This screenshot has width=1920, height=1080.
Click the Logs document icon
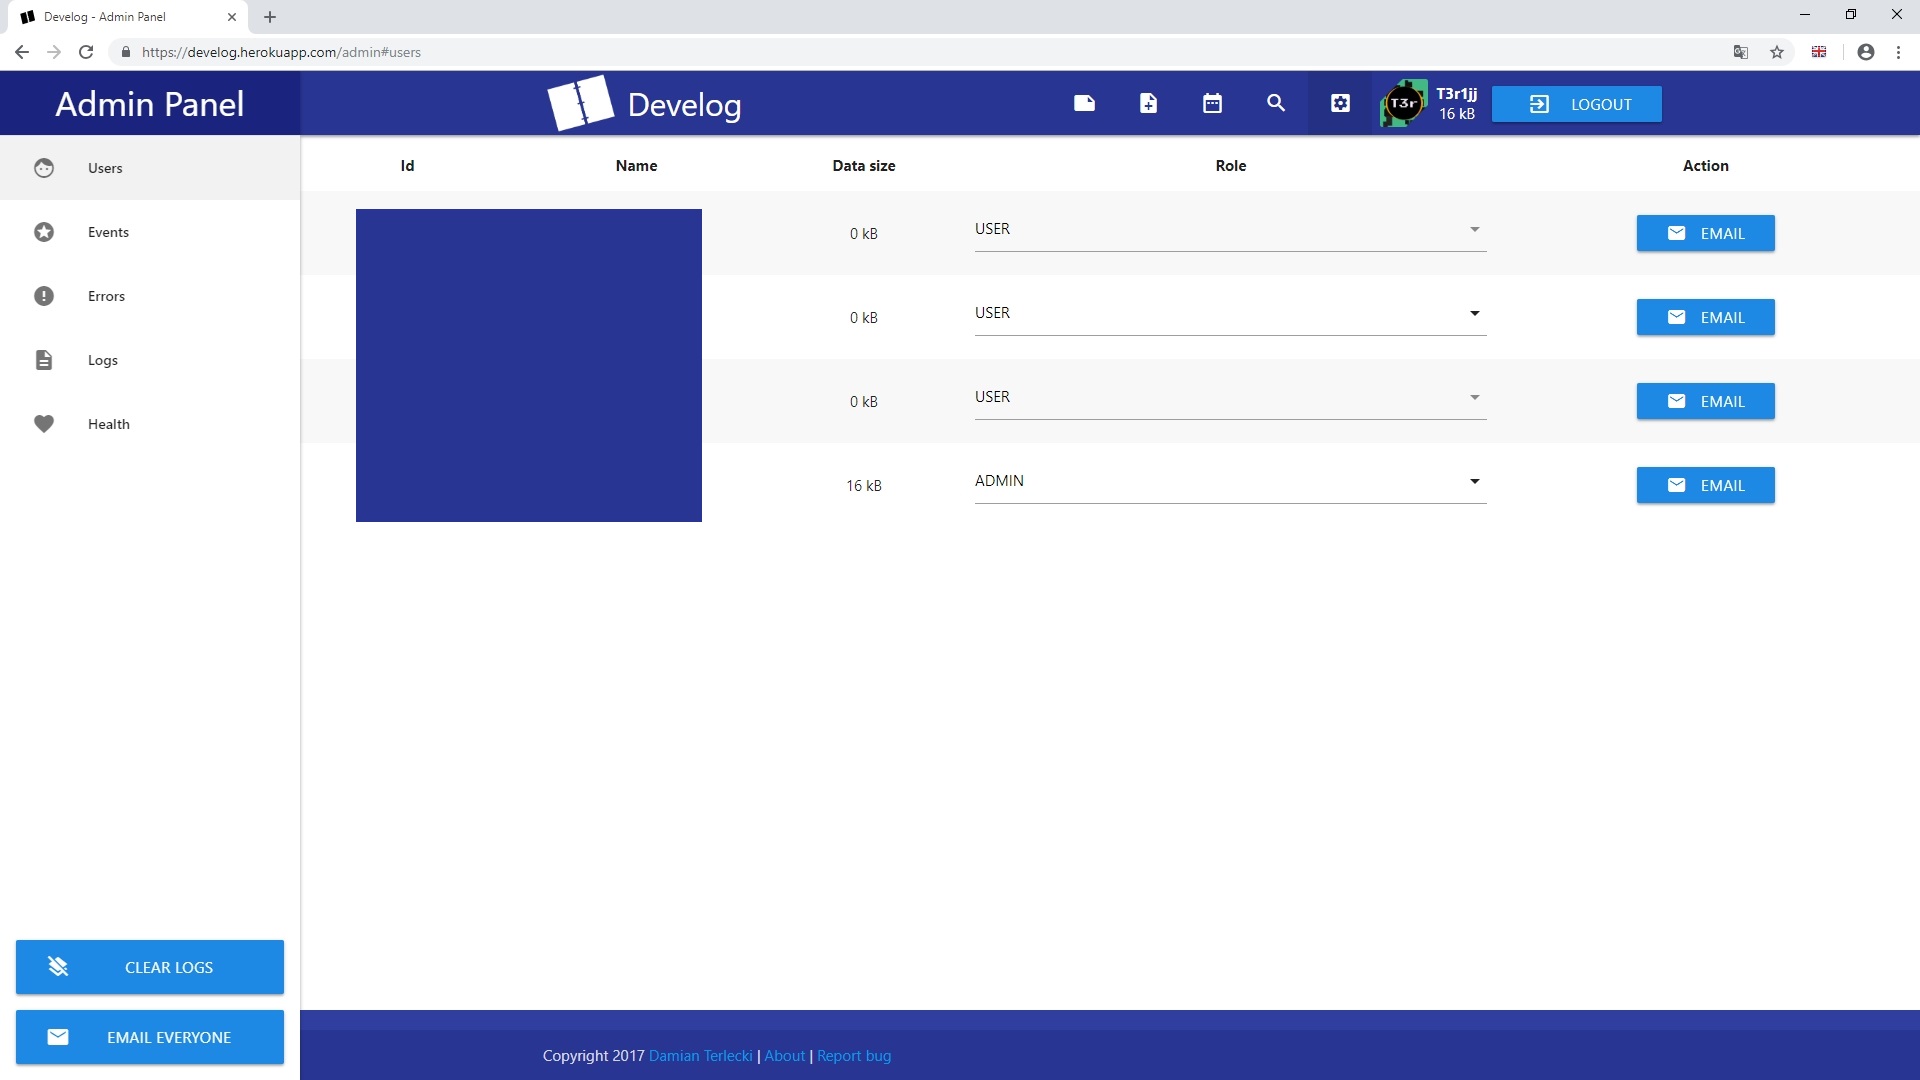(x=44, y=360)
